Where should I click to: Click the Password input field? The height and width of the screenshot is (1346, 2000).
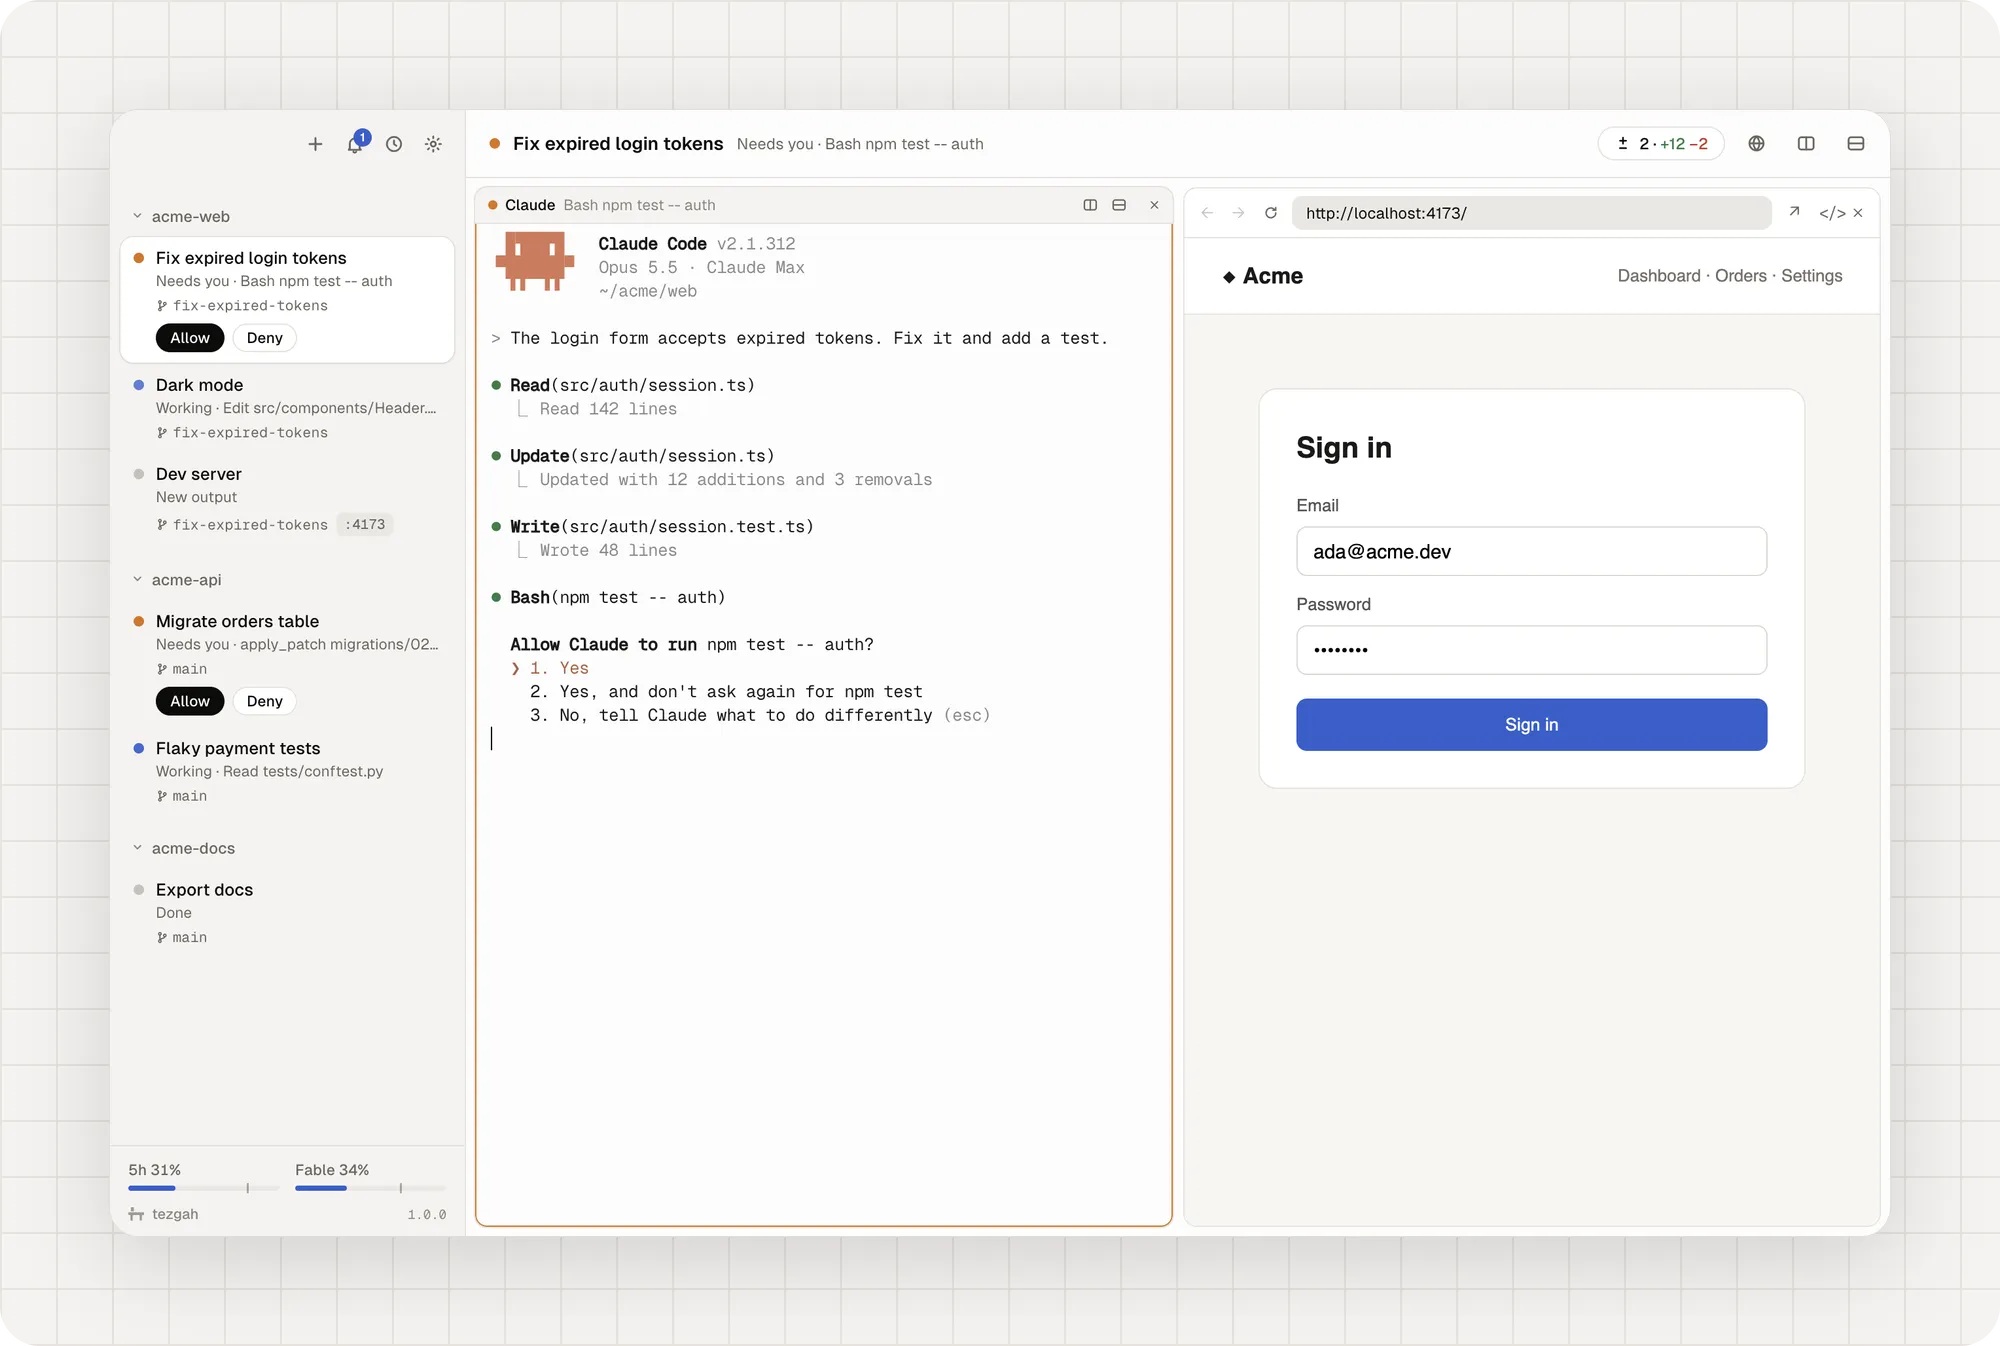pyautogui.click(x=1531, y=650)
